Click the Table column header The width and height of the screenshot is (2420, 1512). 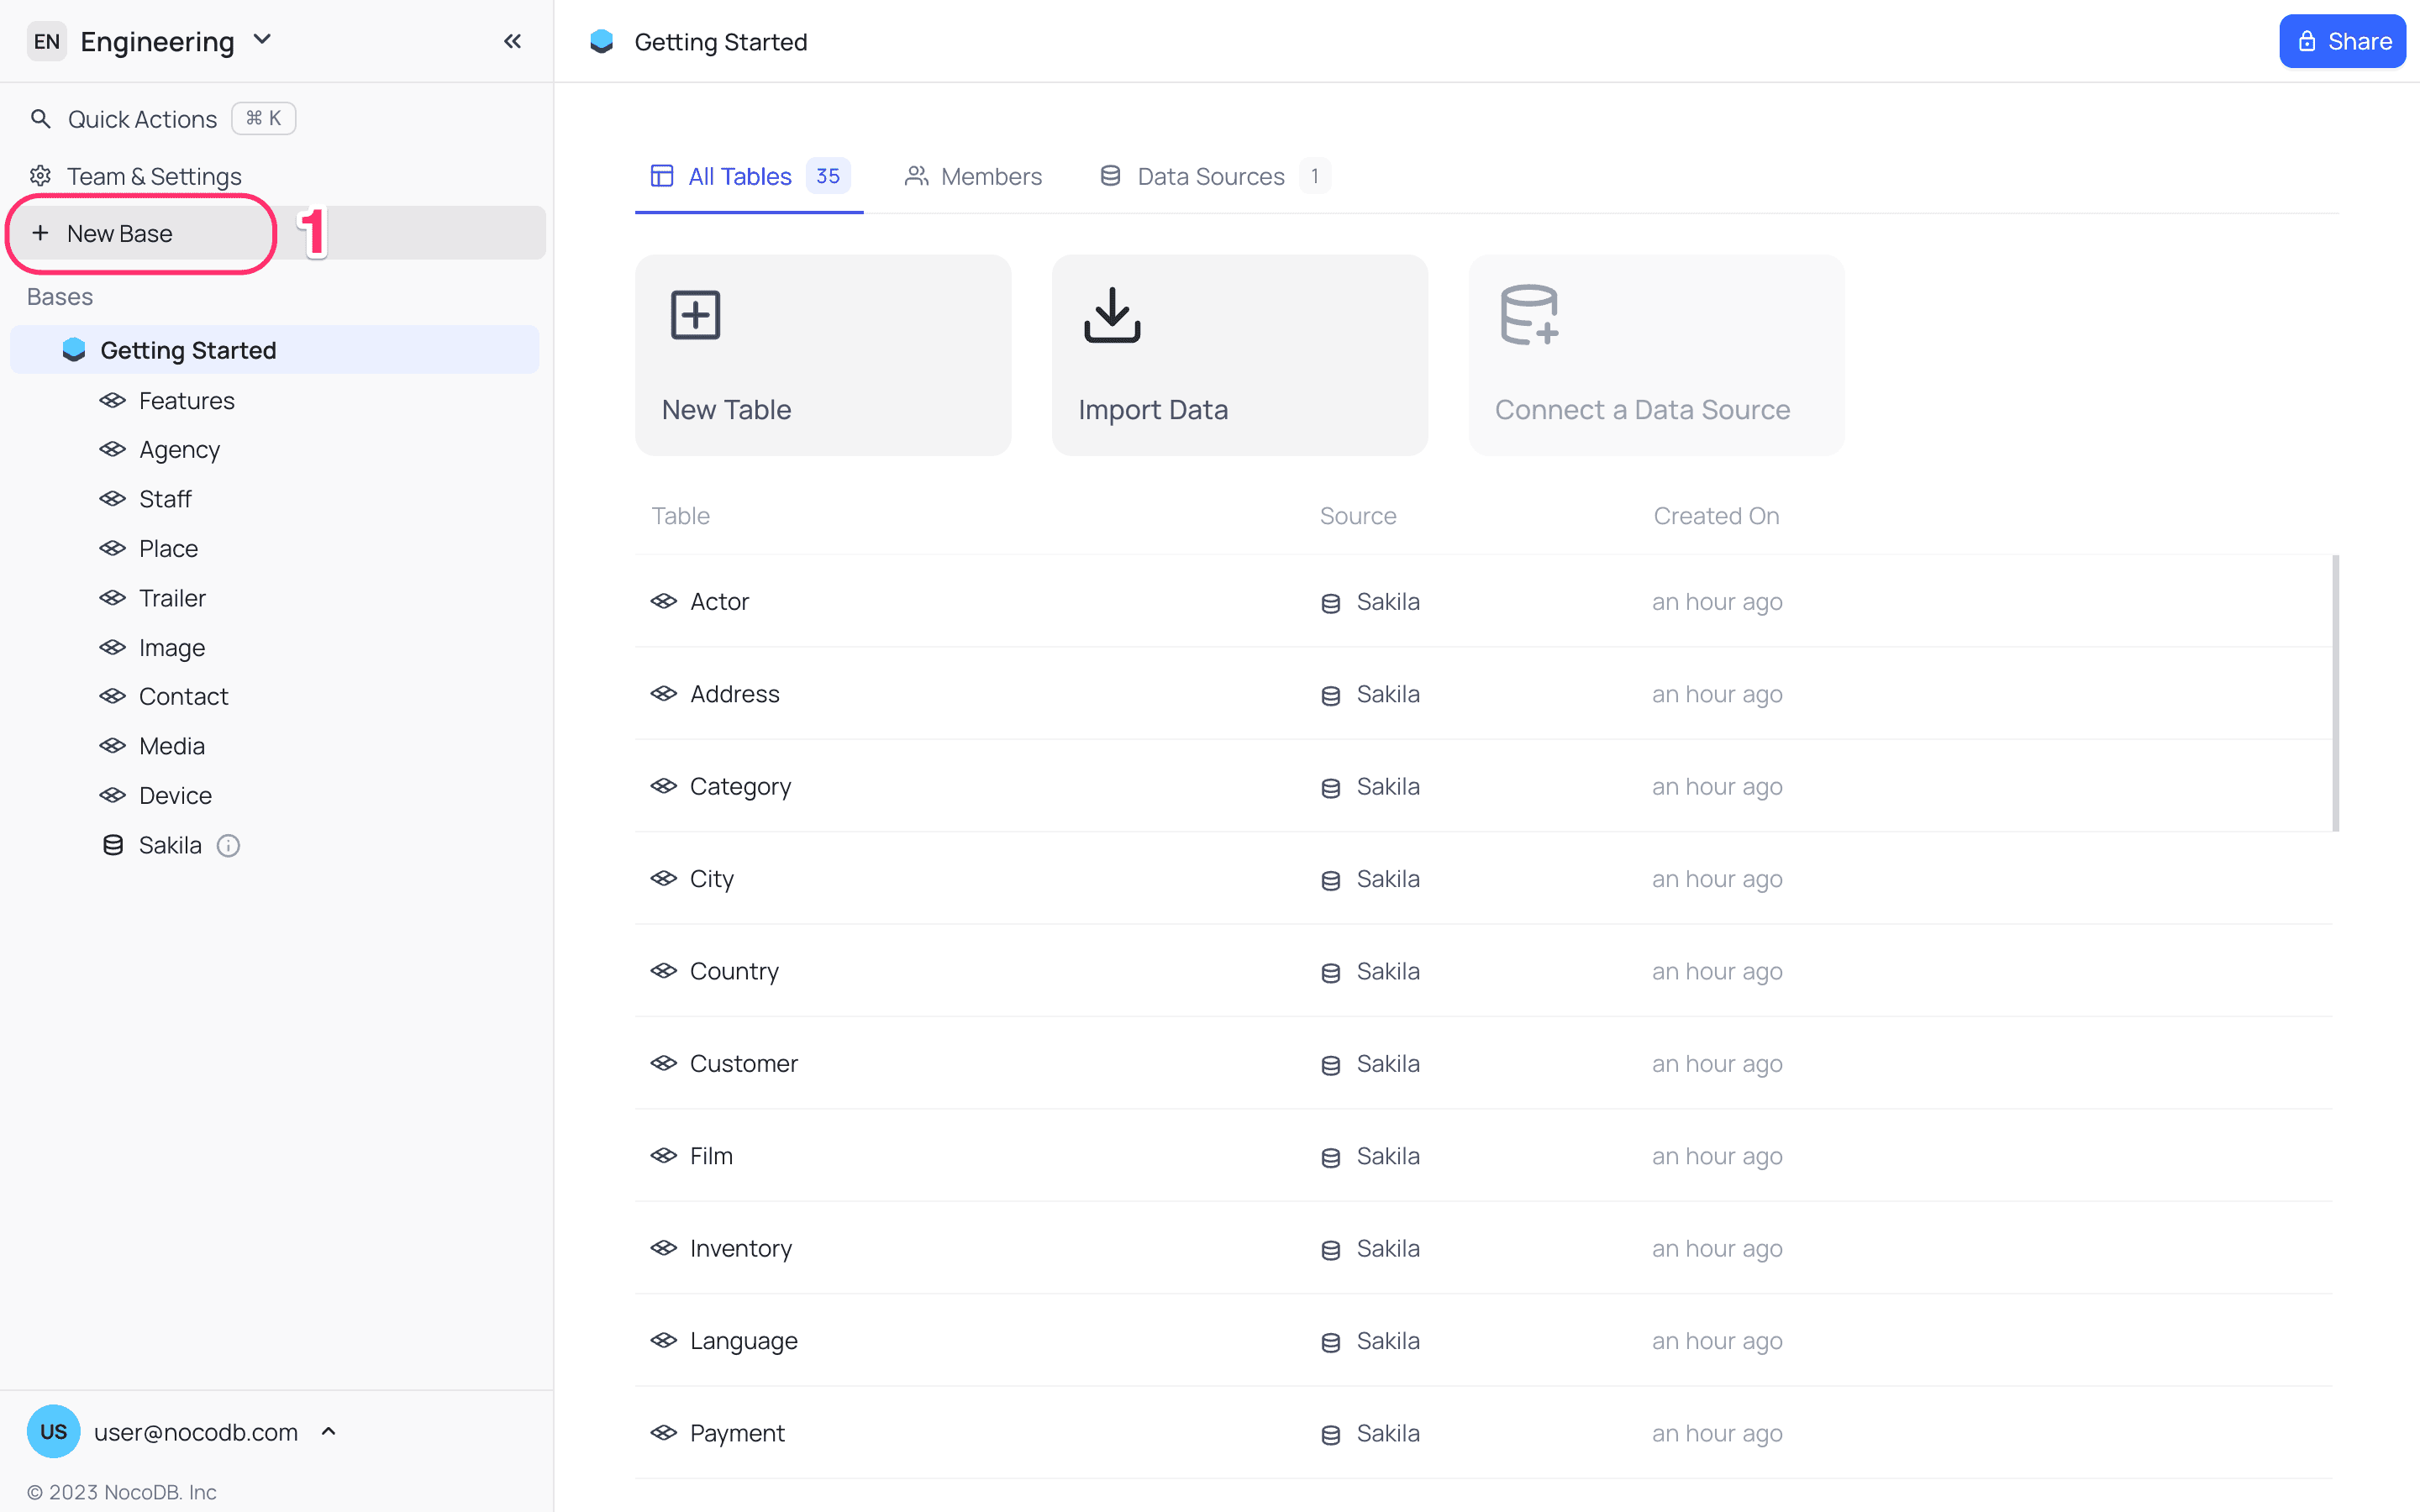click(681, 516)
